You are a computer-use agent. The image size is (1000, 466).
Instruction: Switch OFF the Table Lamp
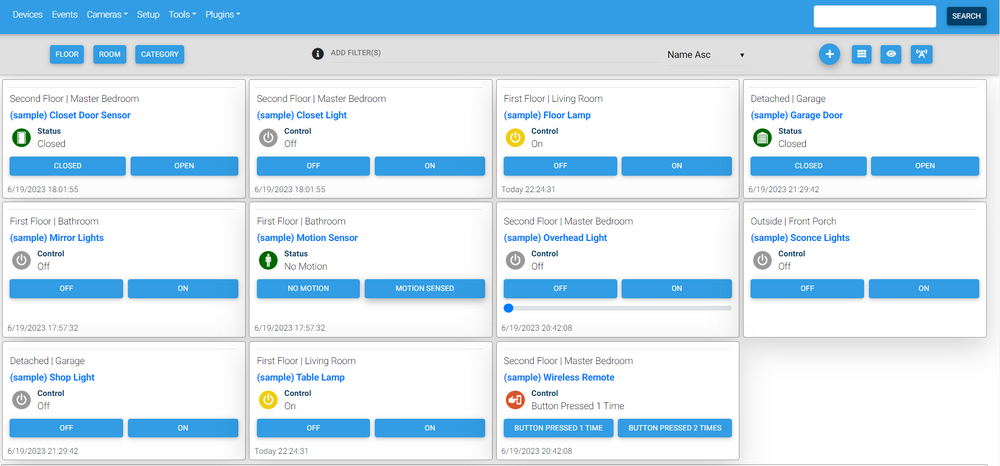coord(313,428)
